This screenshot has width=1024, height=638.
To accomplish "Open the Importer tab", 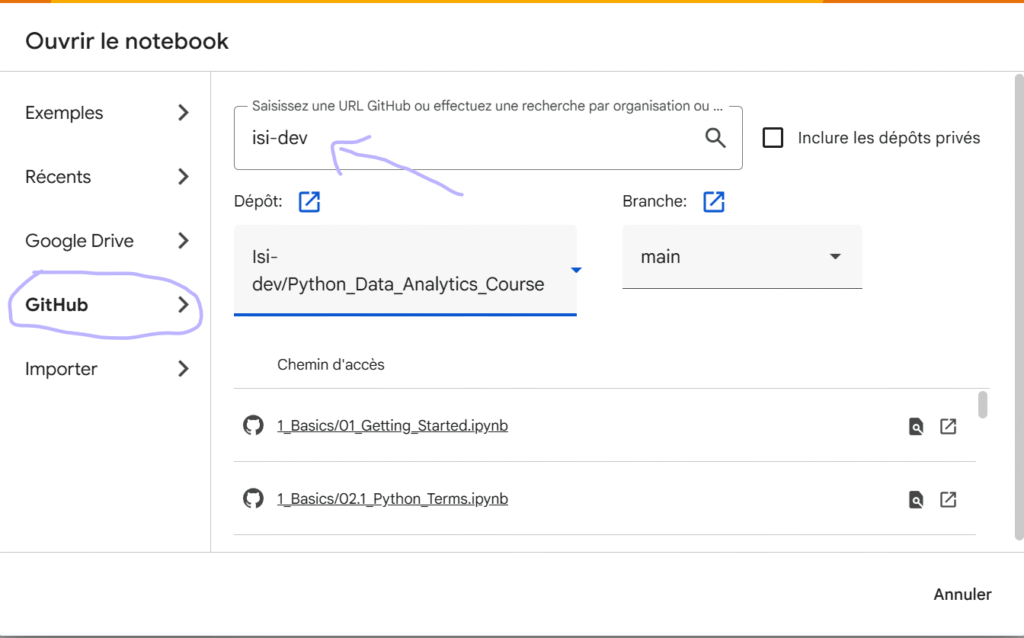I will pyautogui.click(x=61, y=369).
